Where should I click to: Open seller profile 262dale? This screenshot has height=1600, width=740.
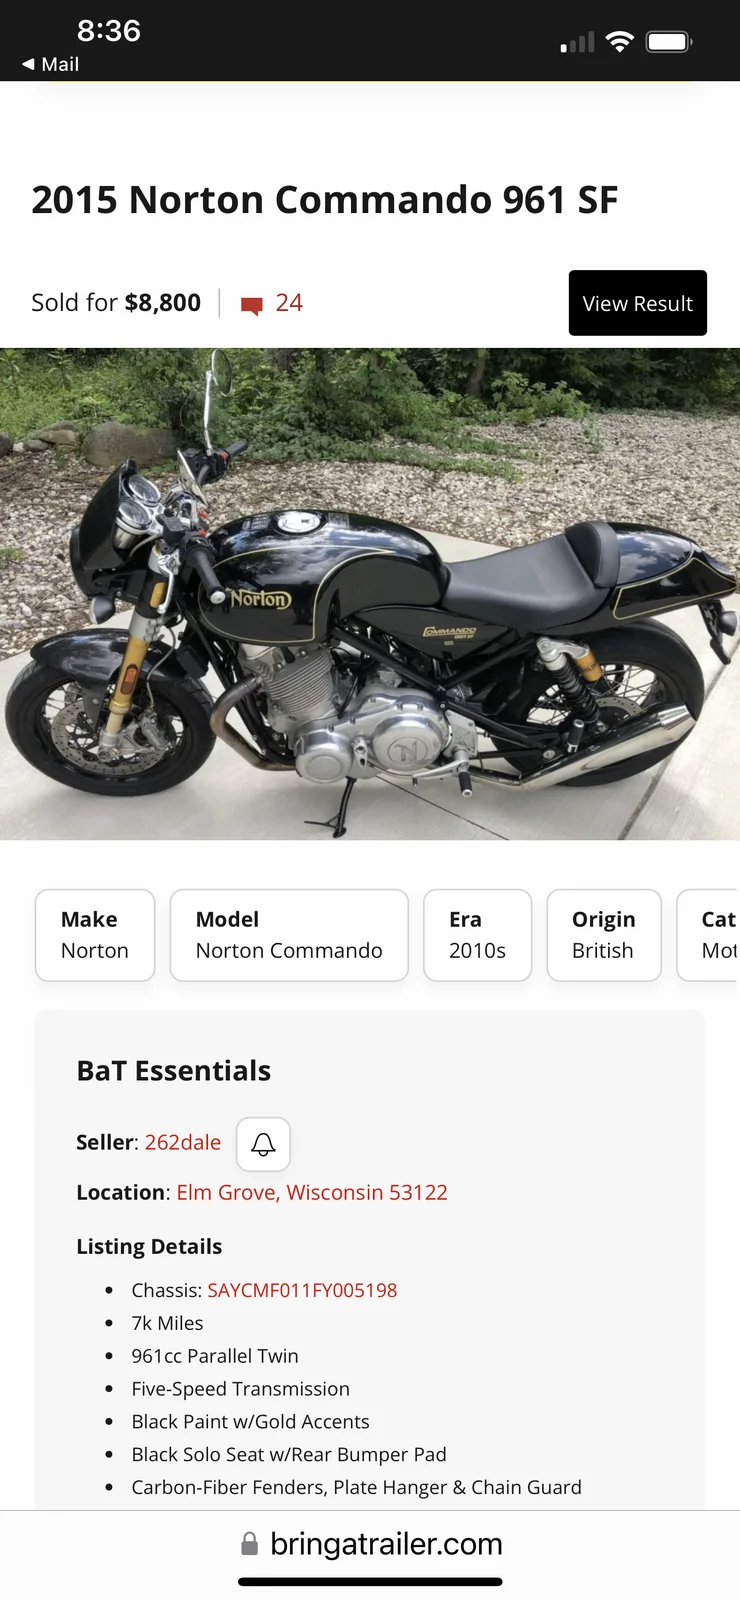click(183, 1142)
